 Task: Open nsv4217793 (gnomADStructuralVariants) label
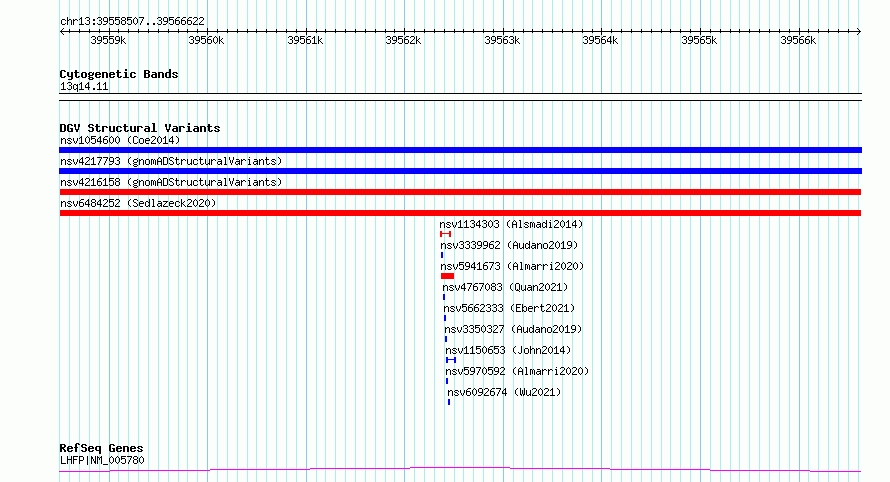click(x=171, y=161)
